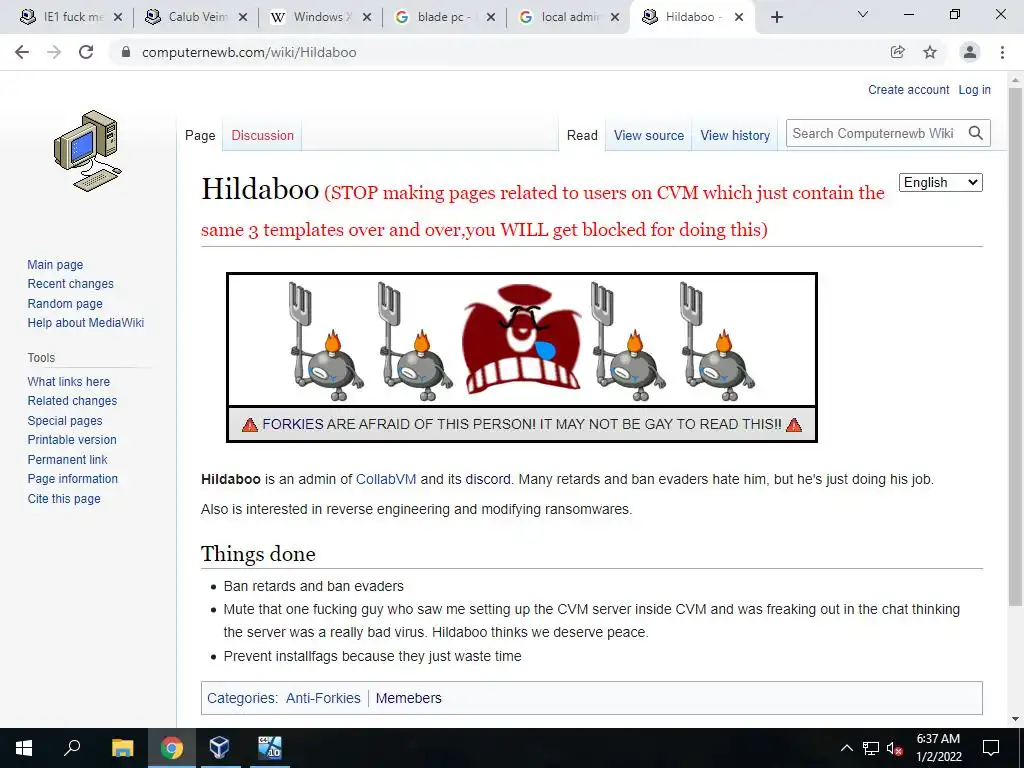Select the Page tab of the wiki
The height and width of the screenshot is (768, 1024).
click(x=200, y=135)
